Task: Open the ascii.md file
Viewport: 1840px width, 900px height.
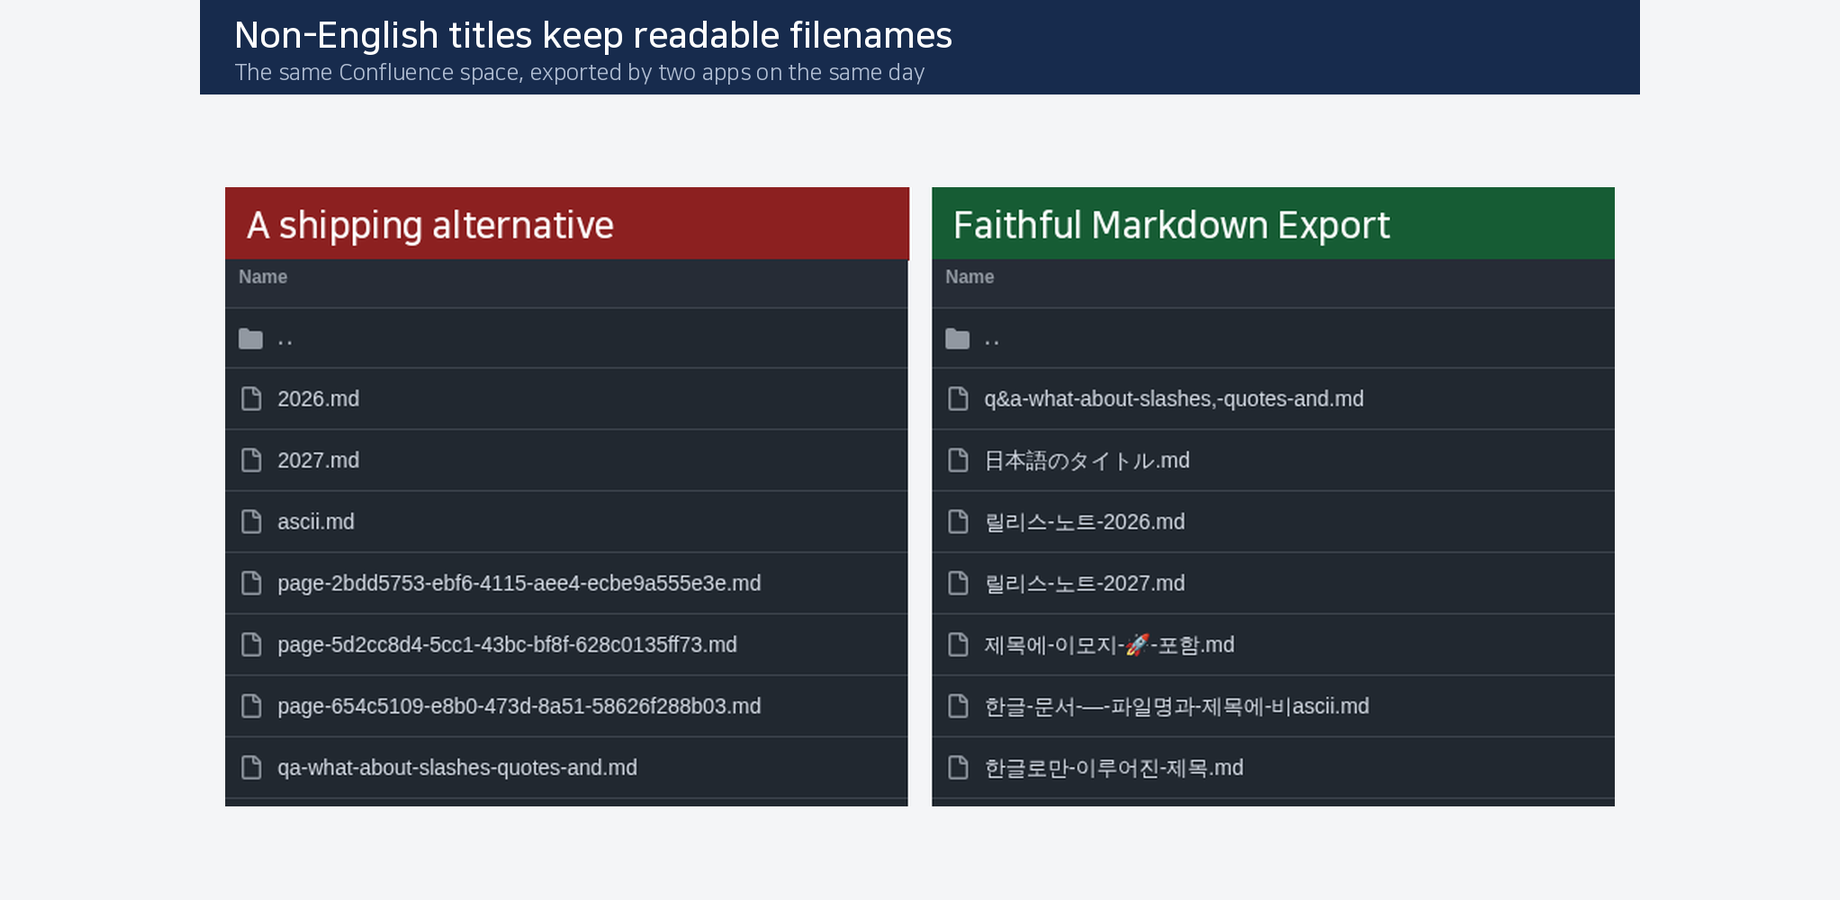Action: coord(316,522)
